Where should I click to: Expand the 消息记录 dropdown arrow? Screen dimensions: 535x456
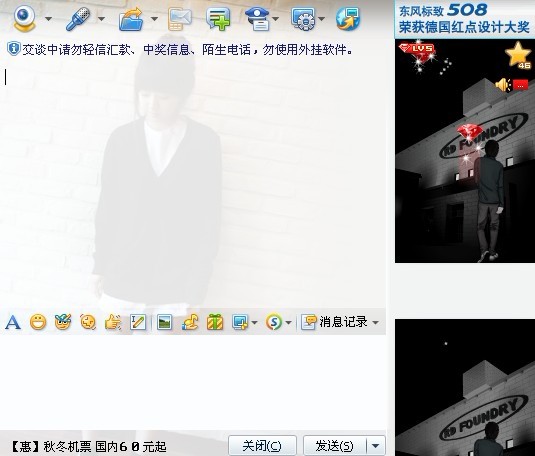pyautogui.click(x=376, y=322)
